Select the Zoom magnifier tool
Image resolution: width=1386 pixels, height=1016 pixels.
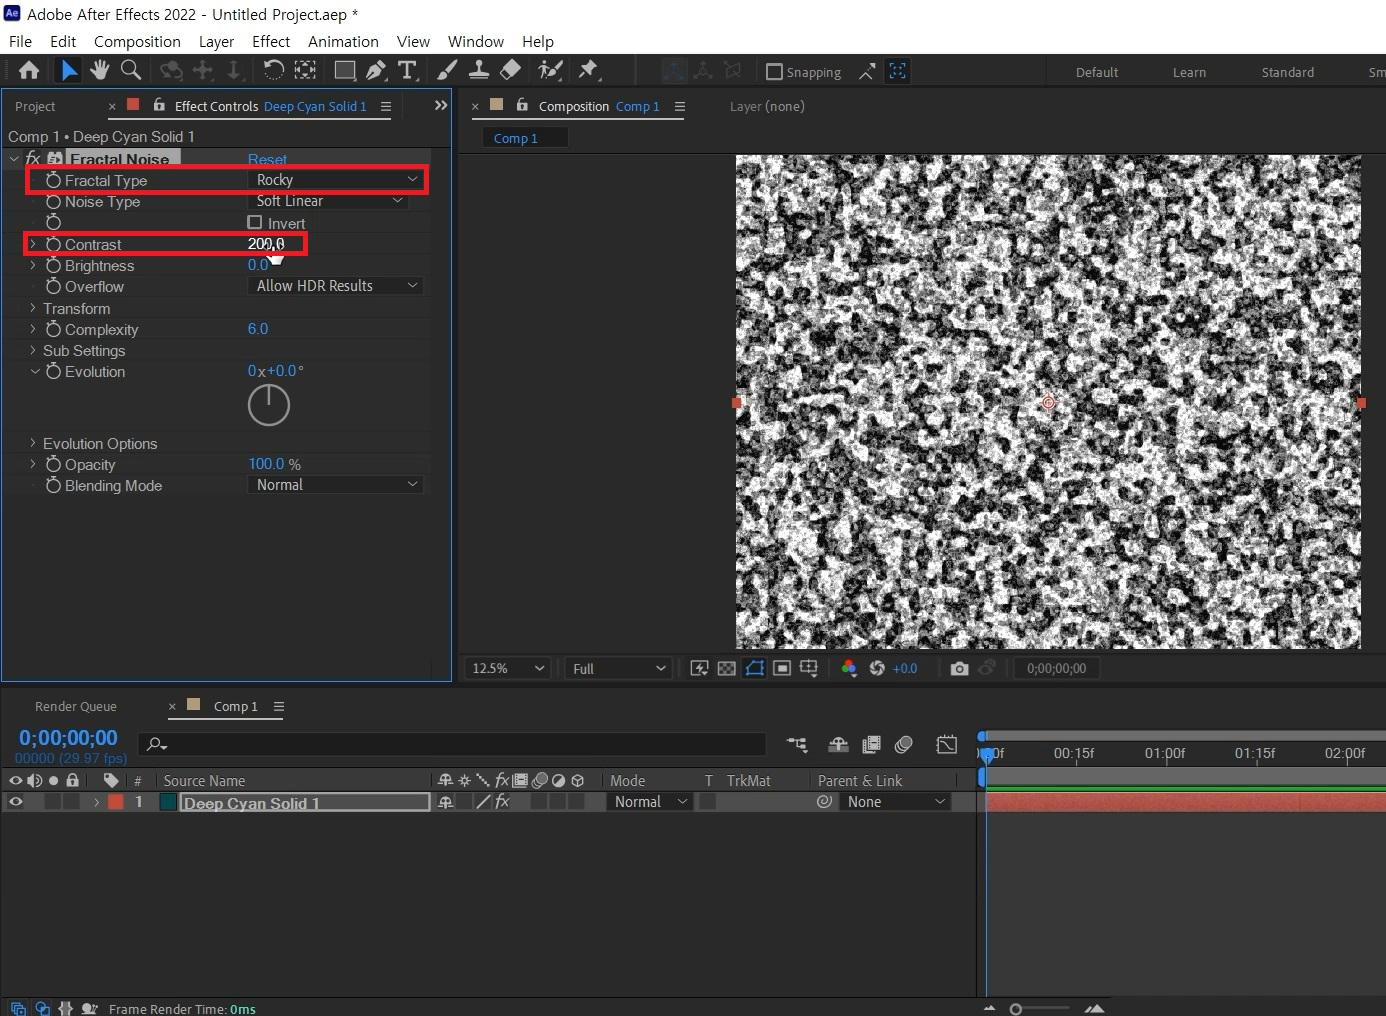coord(131,70)
